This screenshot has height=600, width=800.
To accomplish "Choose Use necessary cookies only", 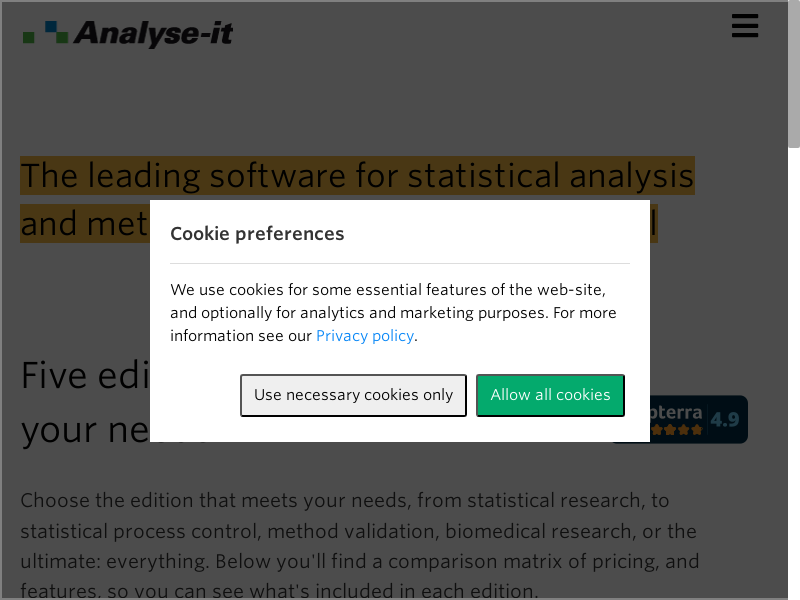I will (x=353, y=395).
